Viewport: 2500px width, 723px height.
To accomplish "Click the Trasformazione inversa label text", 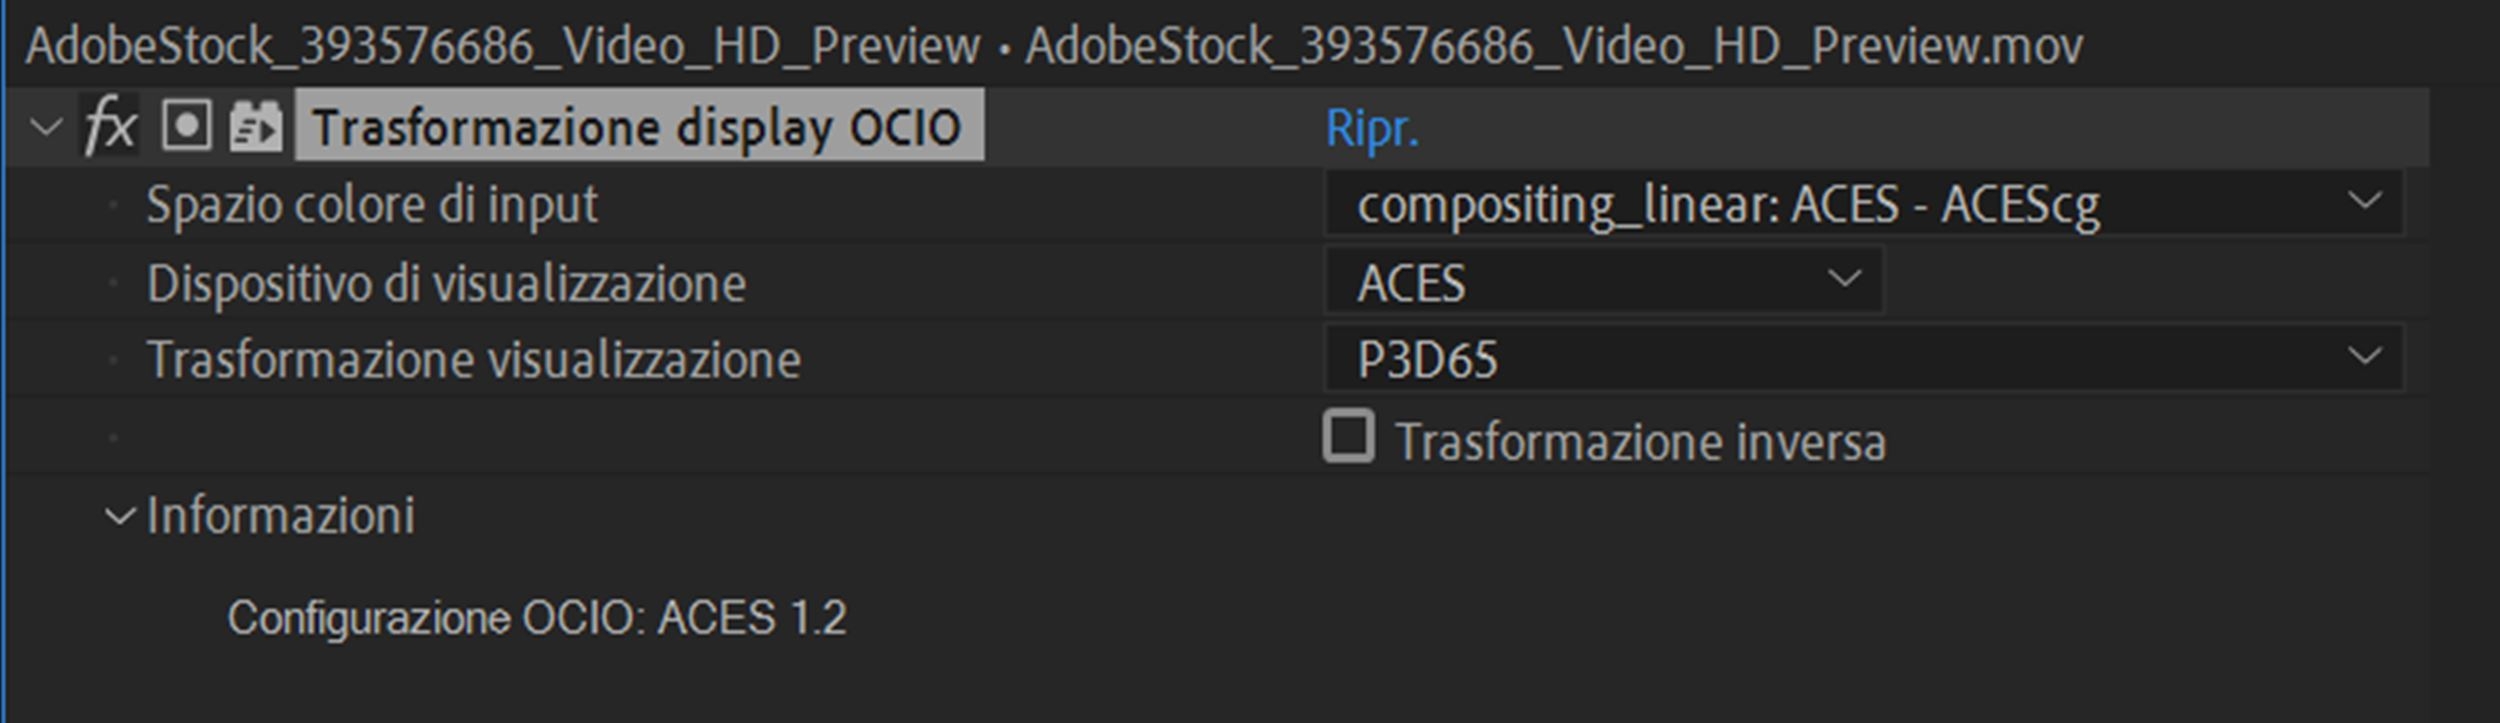I will pyautogui.click(x=1640, y=442).
